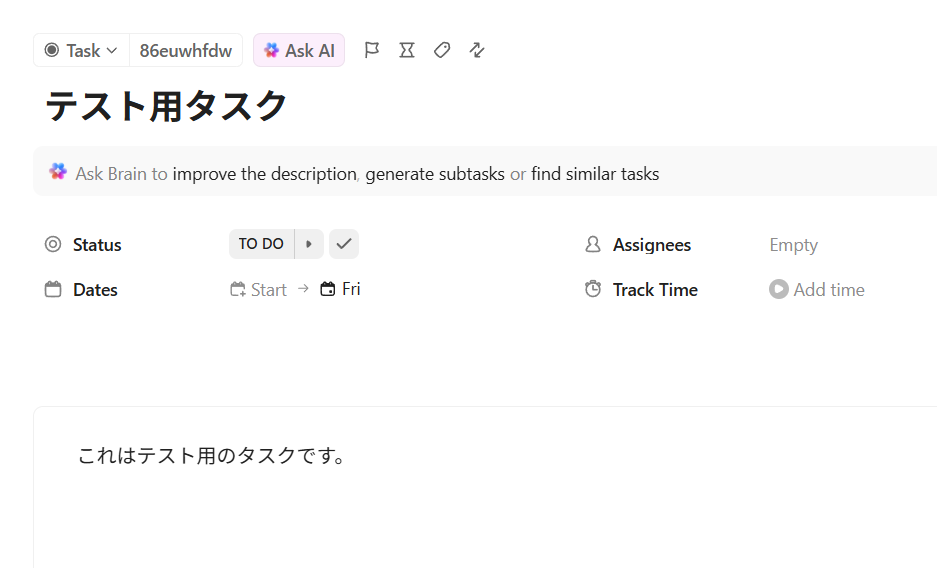The height and width of the screenshot is (568, 937).
Task: Open task relationships arrows icon
Action: pos(477,50)
